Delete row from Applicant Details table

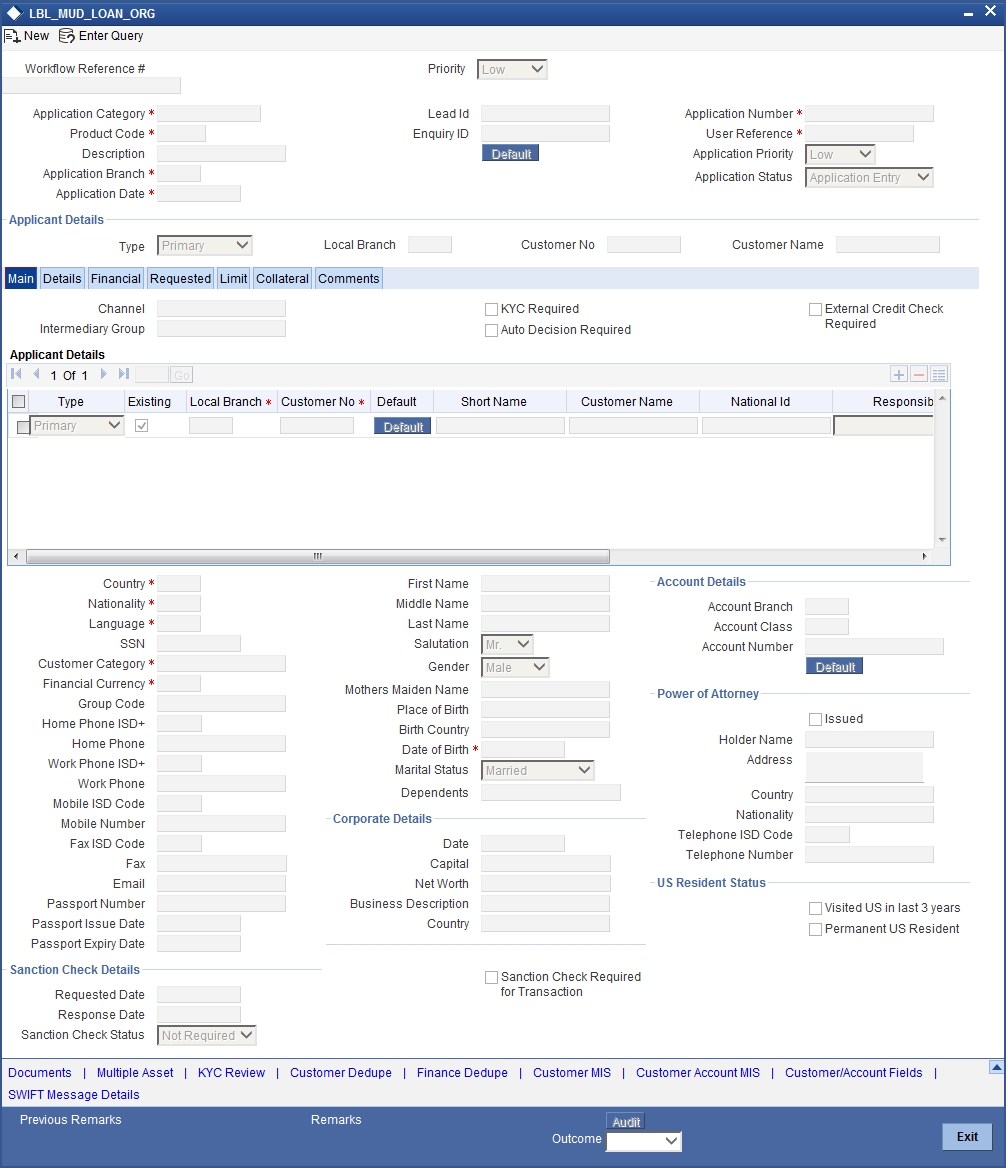pyautogui.click(x=919, y=375)
